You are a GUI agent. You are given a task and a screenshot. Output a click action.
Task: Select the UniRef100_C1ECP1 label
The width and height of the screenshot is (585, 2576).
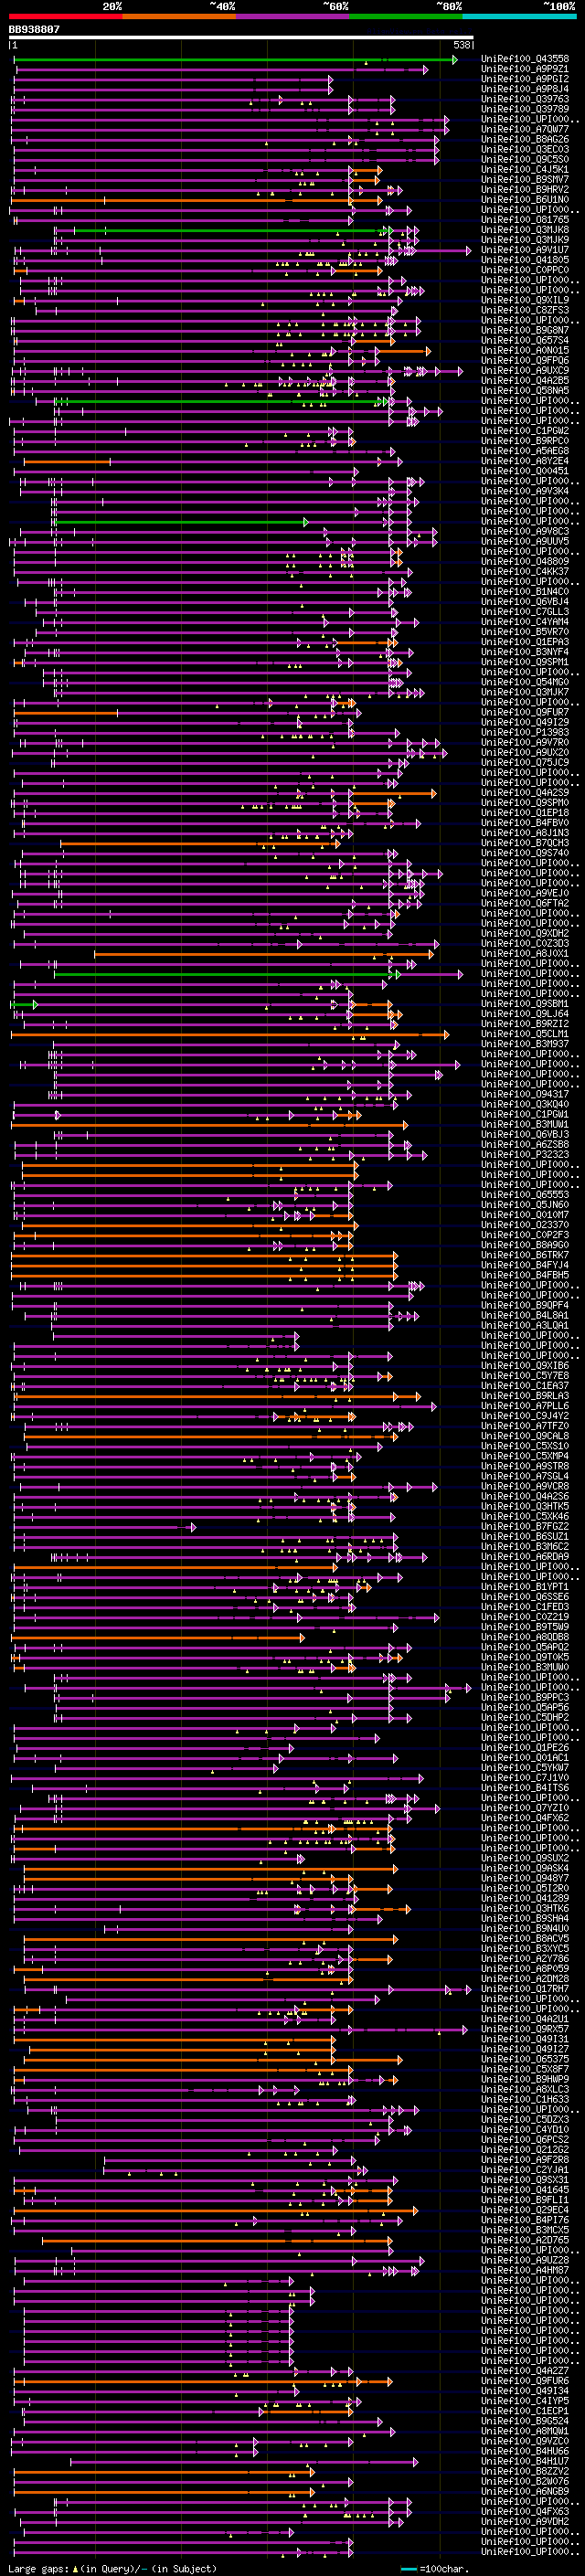[525, 2412]
